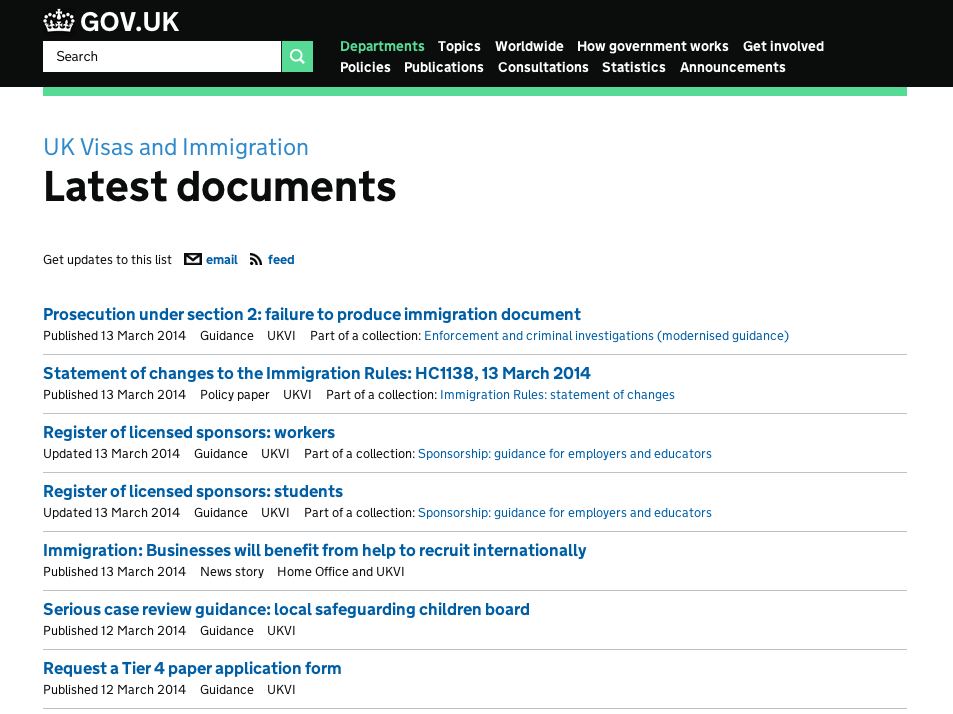953x714 pixels.
Task: Open Register of licensed sponsors: workers
Action: pyautogui.click(x=189, y=432)
